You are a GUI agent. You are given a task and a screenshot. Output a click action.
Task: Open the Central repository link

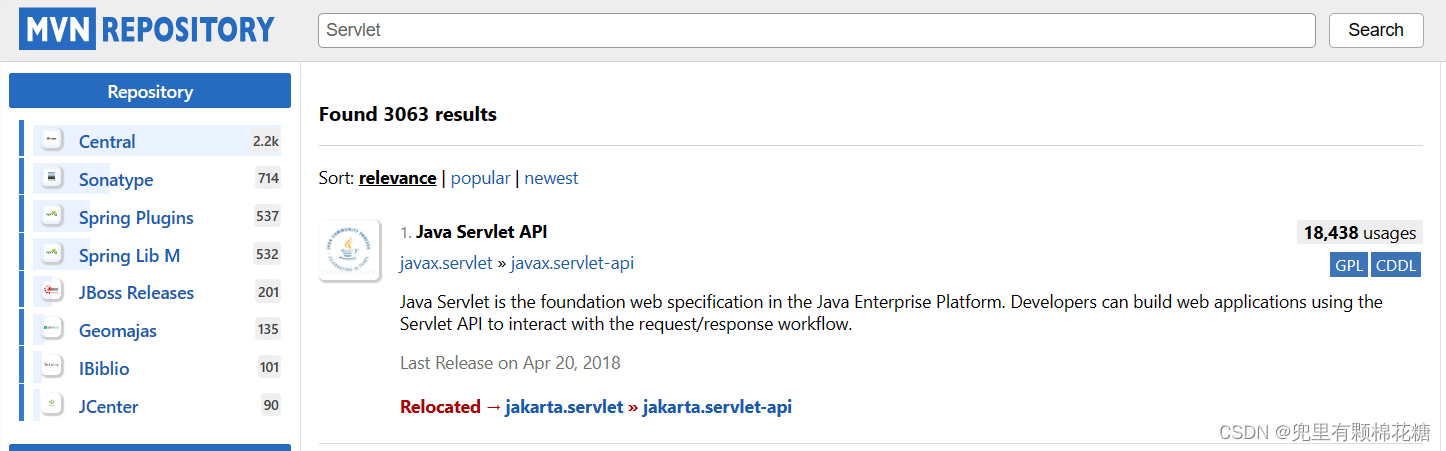click(x=107, y=142)
